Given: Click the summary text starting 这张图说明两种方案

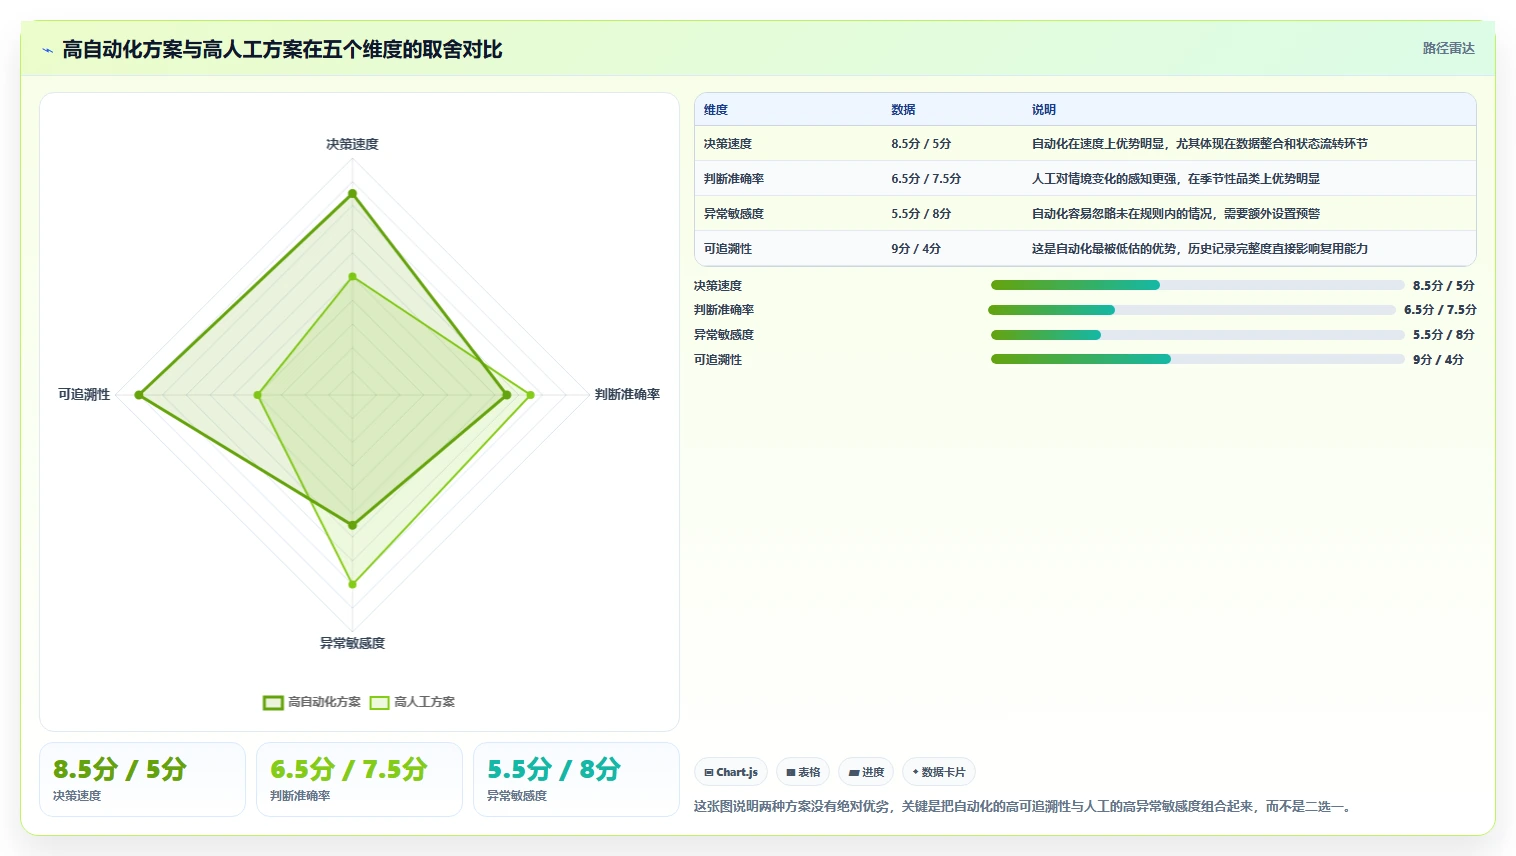Looking at the screenshot, I should click(x=1025, y=806).
